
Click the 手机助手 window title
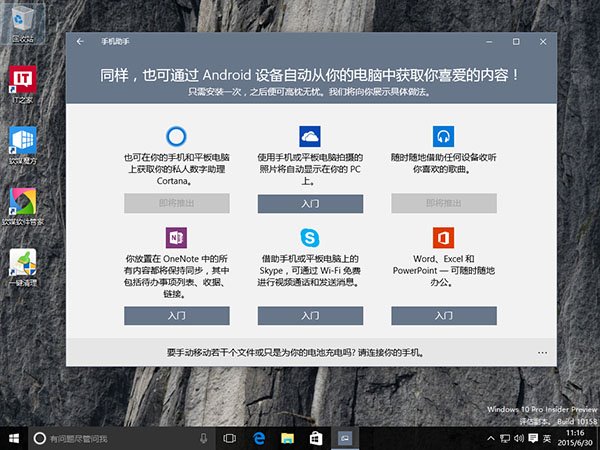point(115,41)
